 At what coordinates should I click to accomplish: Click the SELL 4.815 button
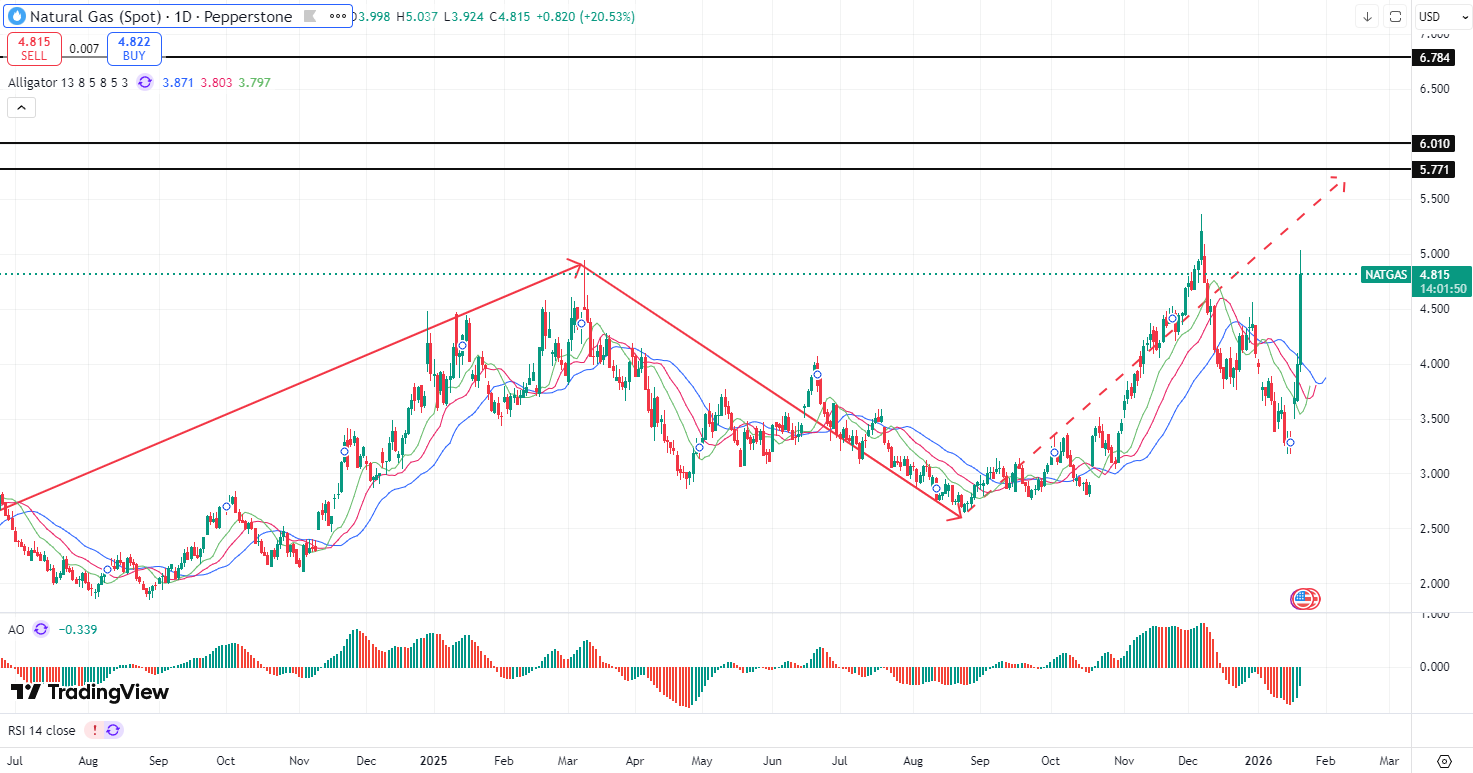point(35,49)
